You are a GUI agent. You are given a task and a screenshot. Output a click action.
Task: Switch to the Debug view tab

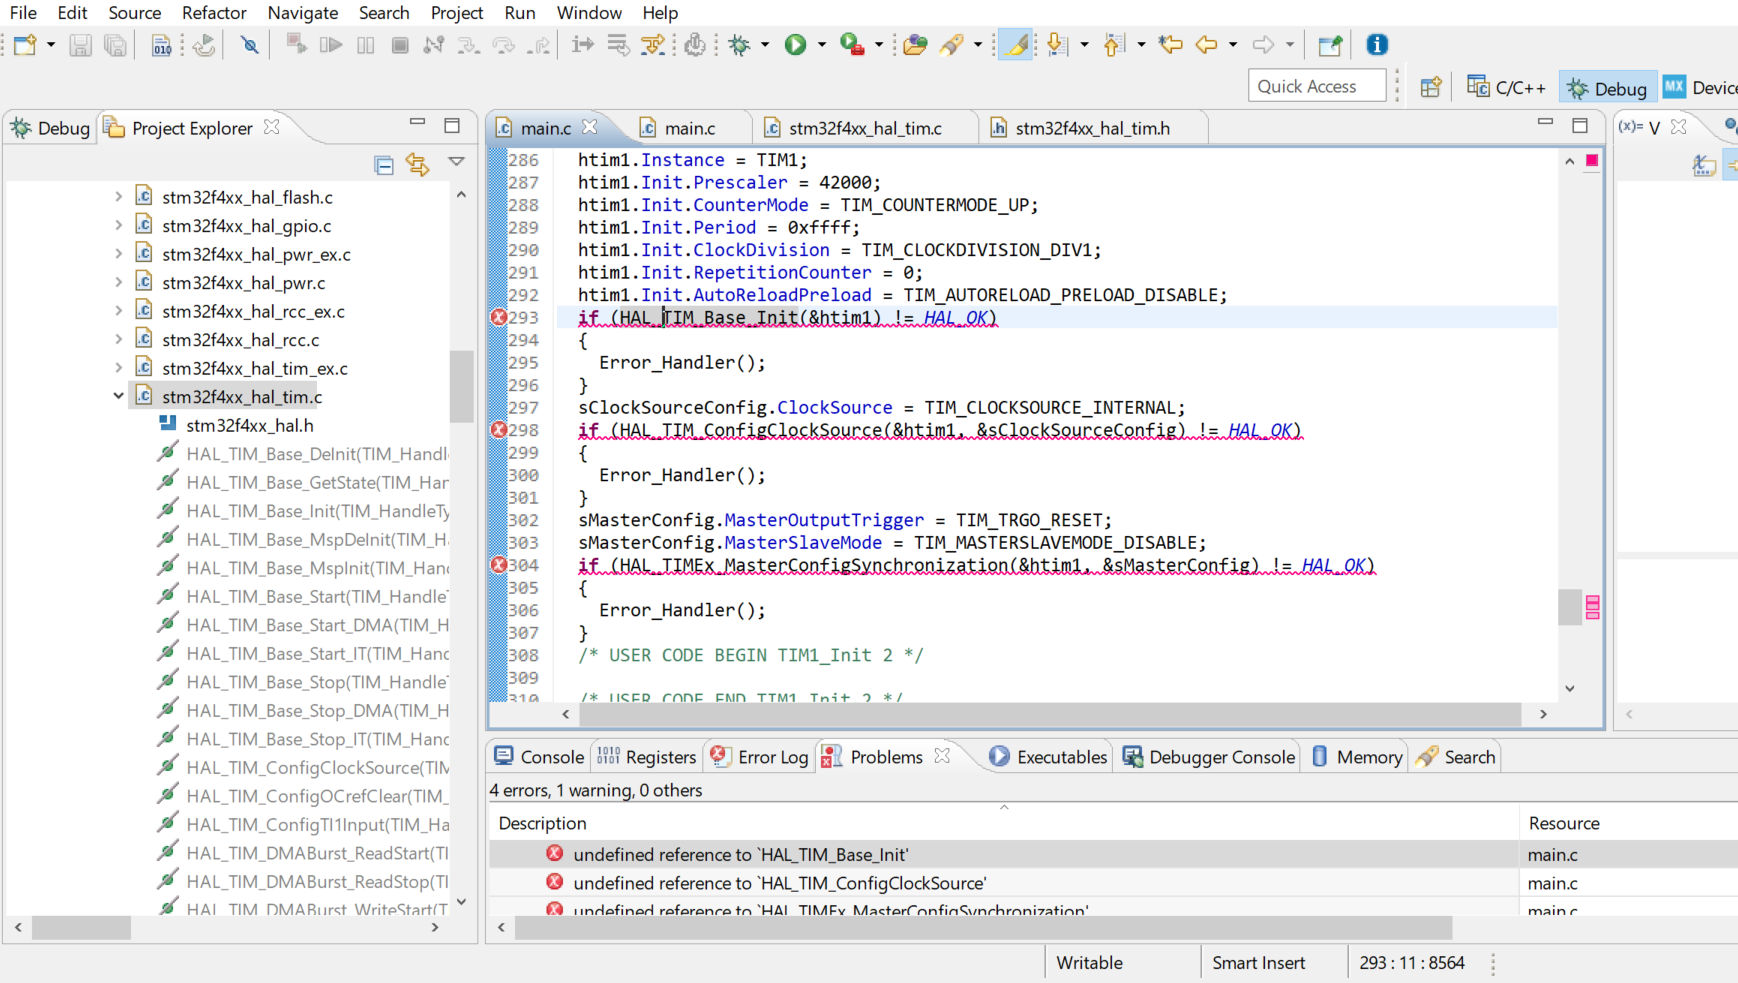pos(51,128)
